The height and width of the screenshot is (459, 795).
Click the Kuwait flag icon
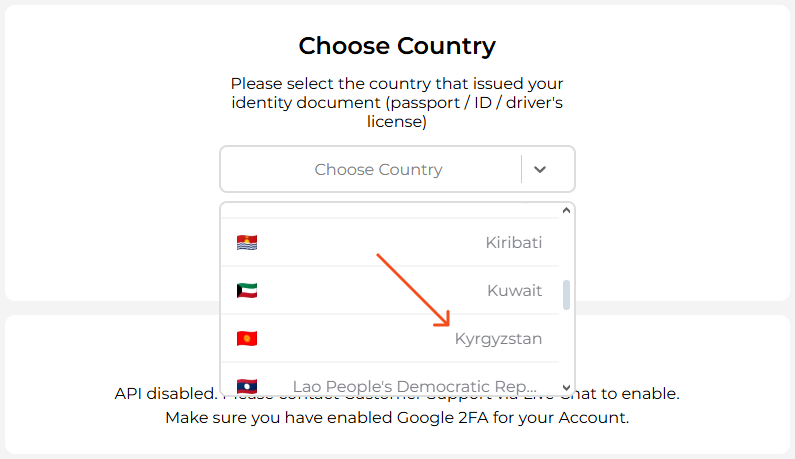click(247, 291)
